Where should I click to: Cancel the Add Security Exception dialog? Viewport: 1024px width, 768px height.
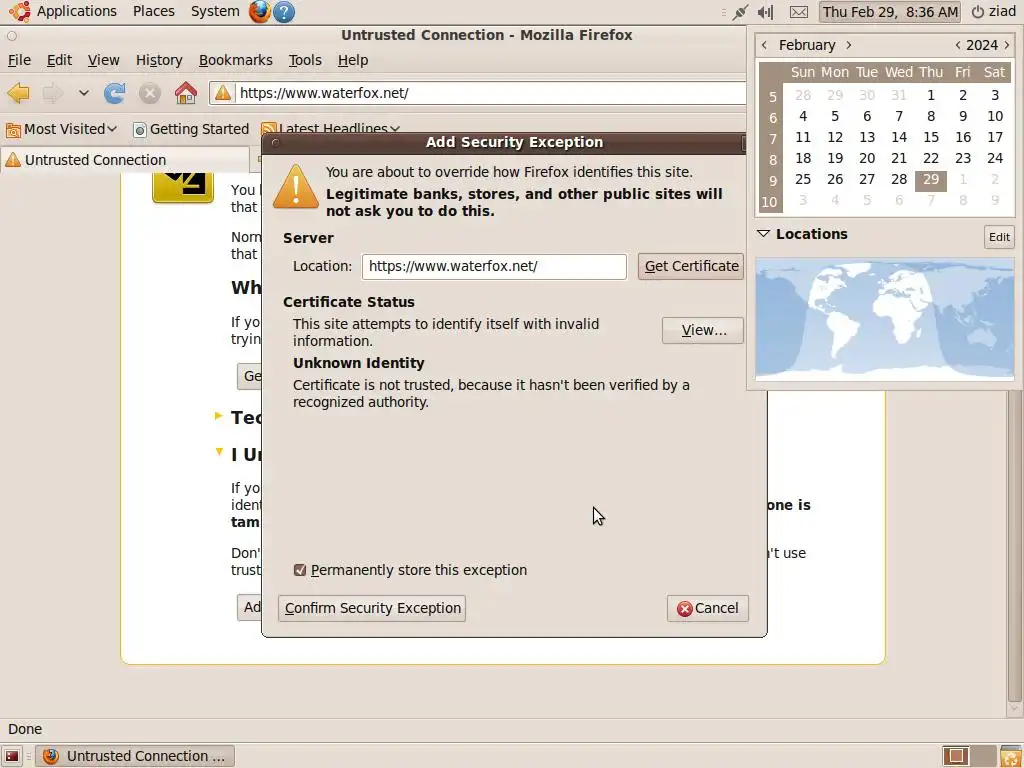point(707,608)
